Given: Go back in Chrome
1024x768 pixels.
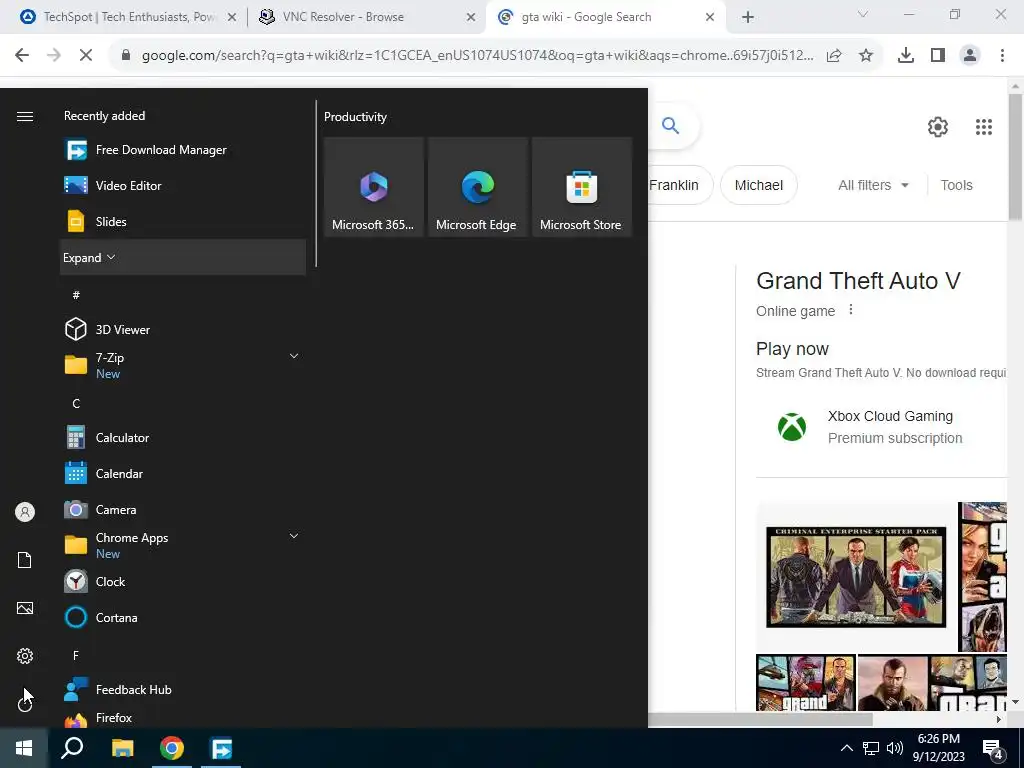Looking at the screenshot, I should (22, 56).
